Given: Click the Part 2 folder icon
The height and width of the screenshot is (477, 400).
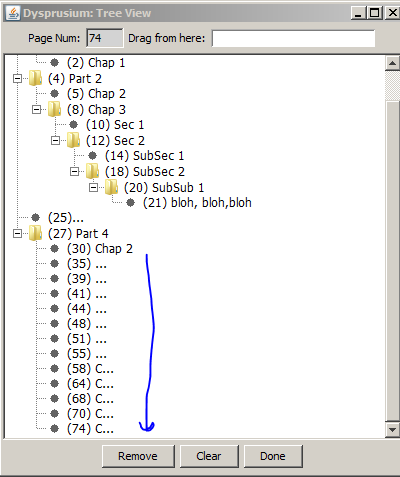Looking at the screenshot, I should (x=35, y=78).
